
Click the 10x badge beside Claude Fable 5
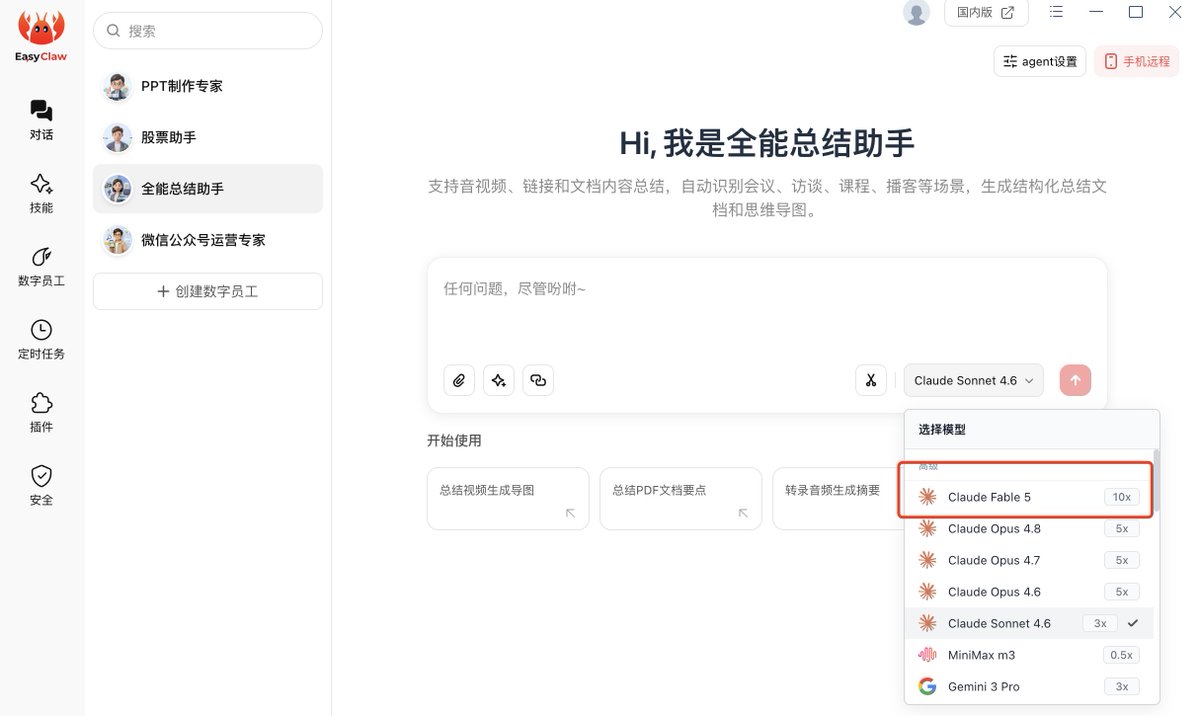click(x=1122, y=497)
